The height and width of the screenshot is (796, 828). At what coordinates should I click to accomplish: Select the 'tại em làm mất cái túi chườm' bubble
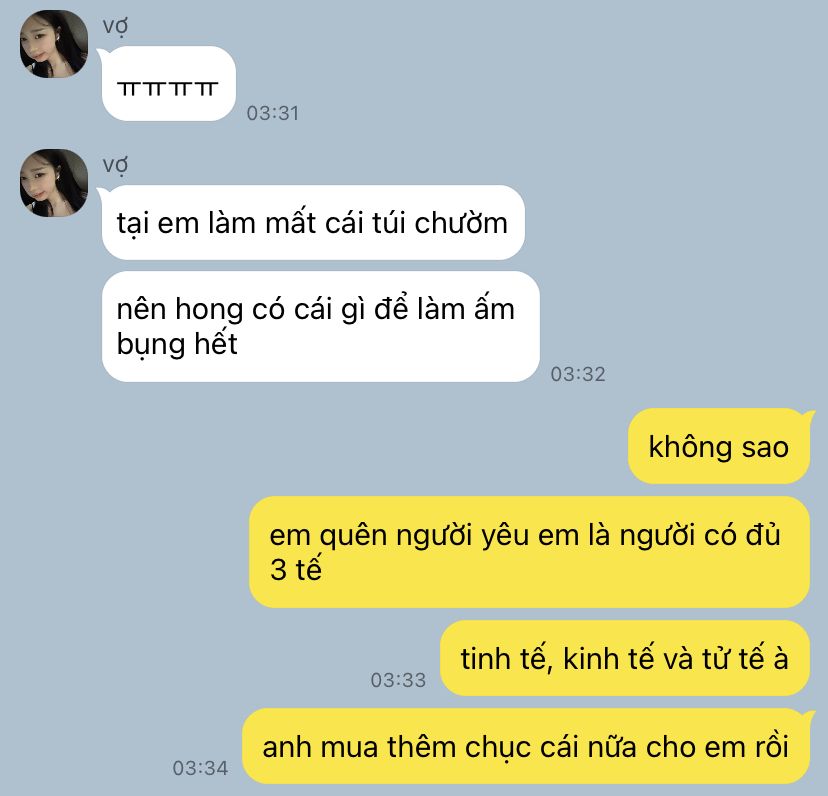click(x=313, y=222)
